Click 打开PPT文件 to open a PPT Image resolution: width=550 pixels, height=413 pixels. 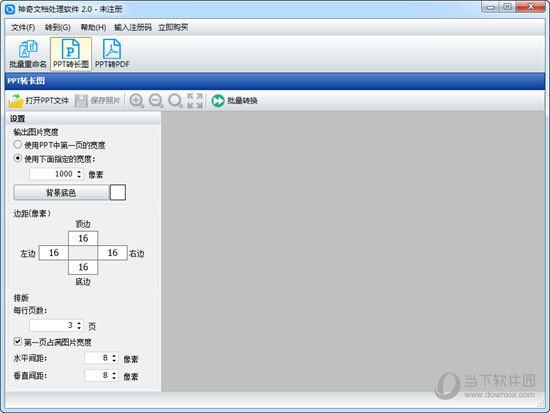(x=39, y=101)
